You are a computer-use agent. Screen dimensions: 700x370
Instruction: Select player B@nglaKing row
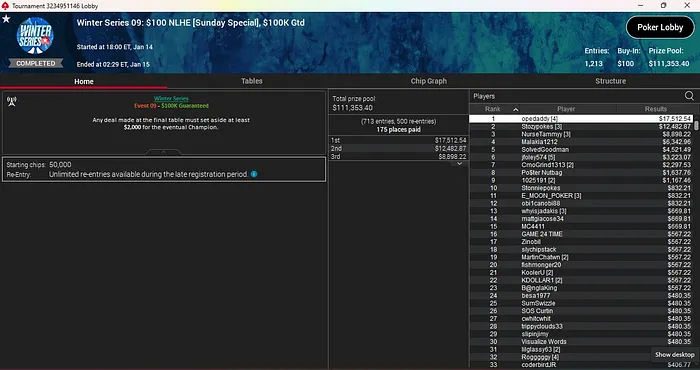[x=581, y=288]
